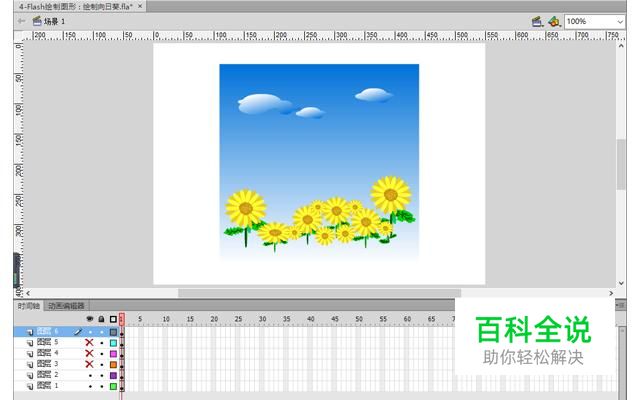Click the stage horizontal scroll right arrow
The width and height of the screenshot is (640, 400).
point(611,293)
